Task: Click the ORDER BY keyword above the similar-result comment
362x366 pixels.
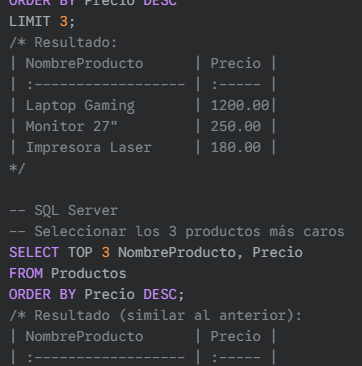Action: 42,294
